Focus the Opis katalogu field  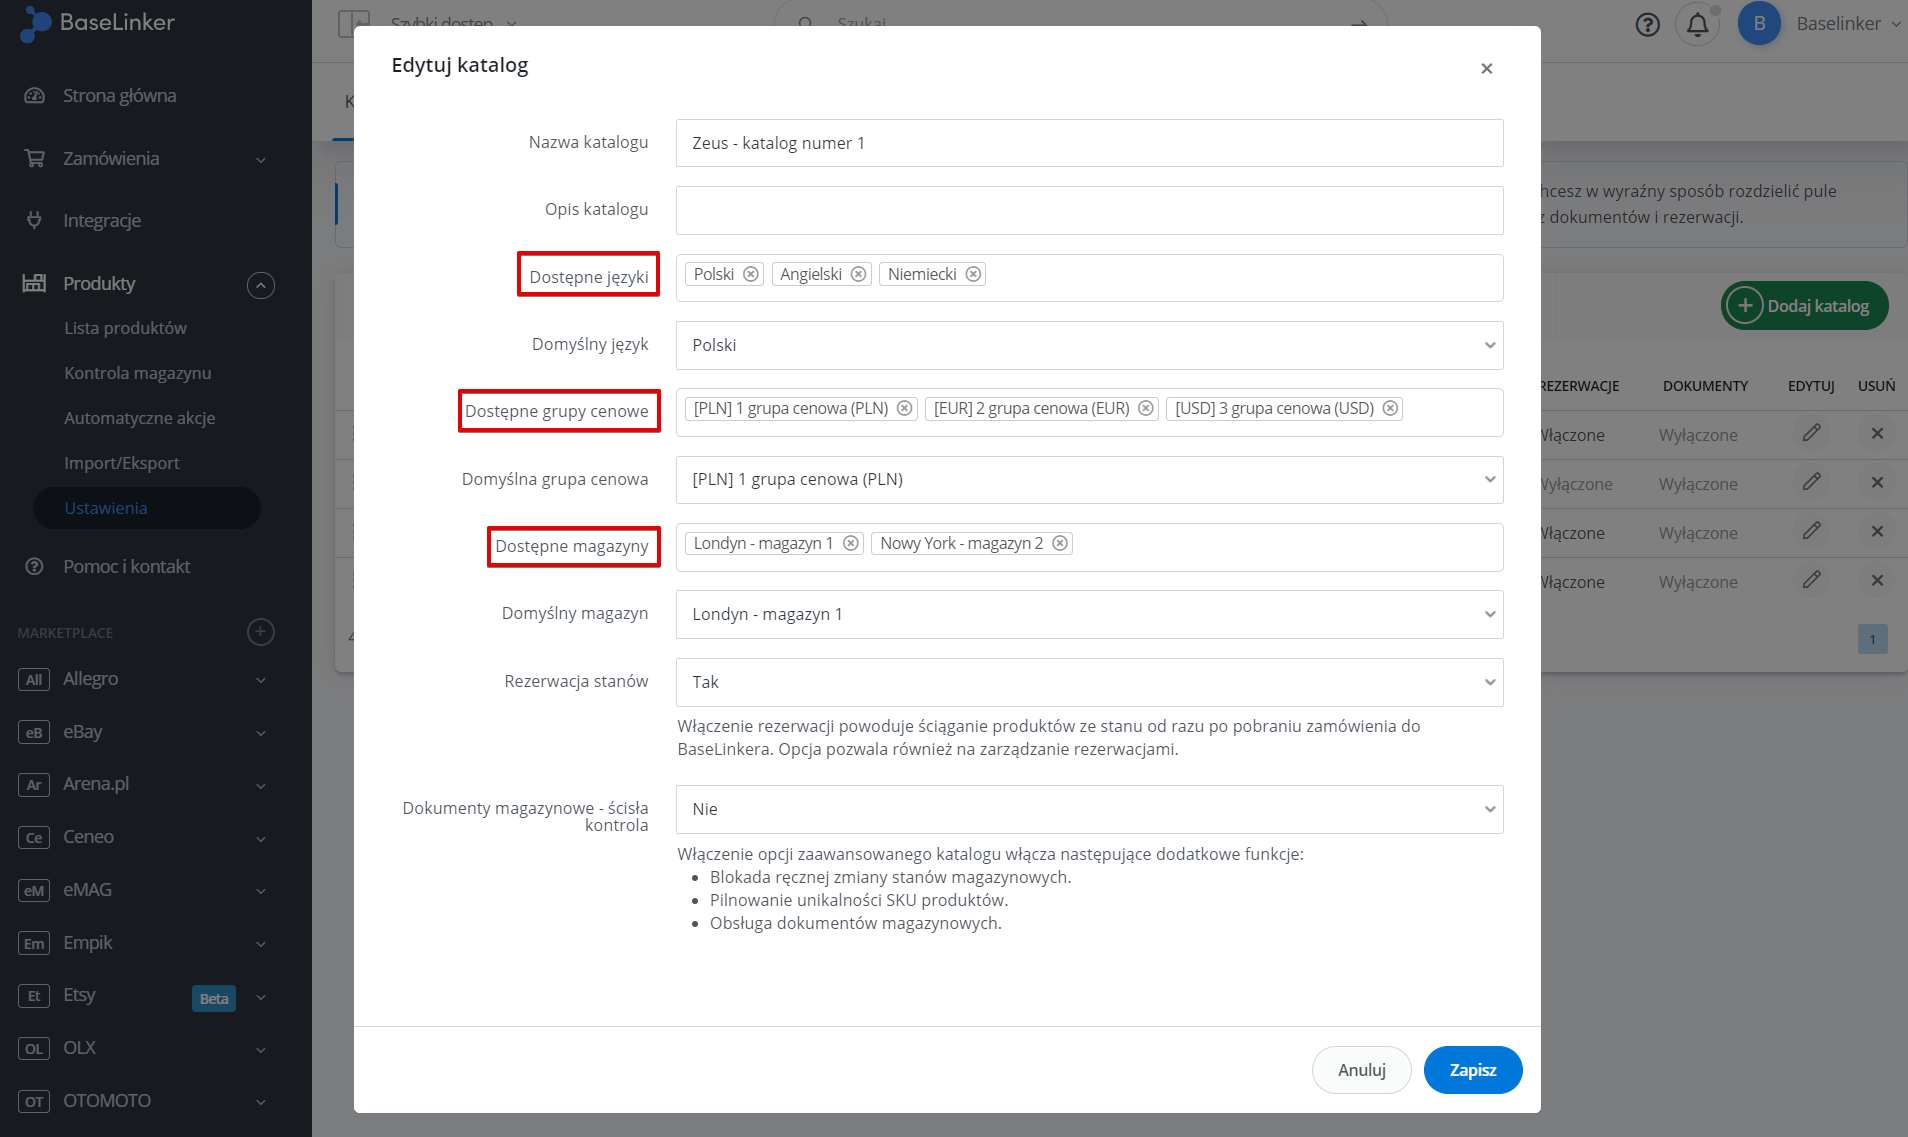pyautogui.click(x=1089, y=210)
